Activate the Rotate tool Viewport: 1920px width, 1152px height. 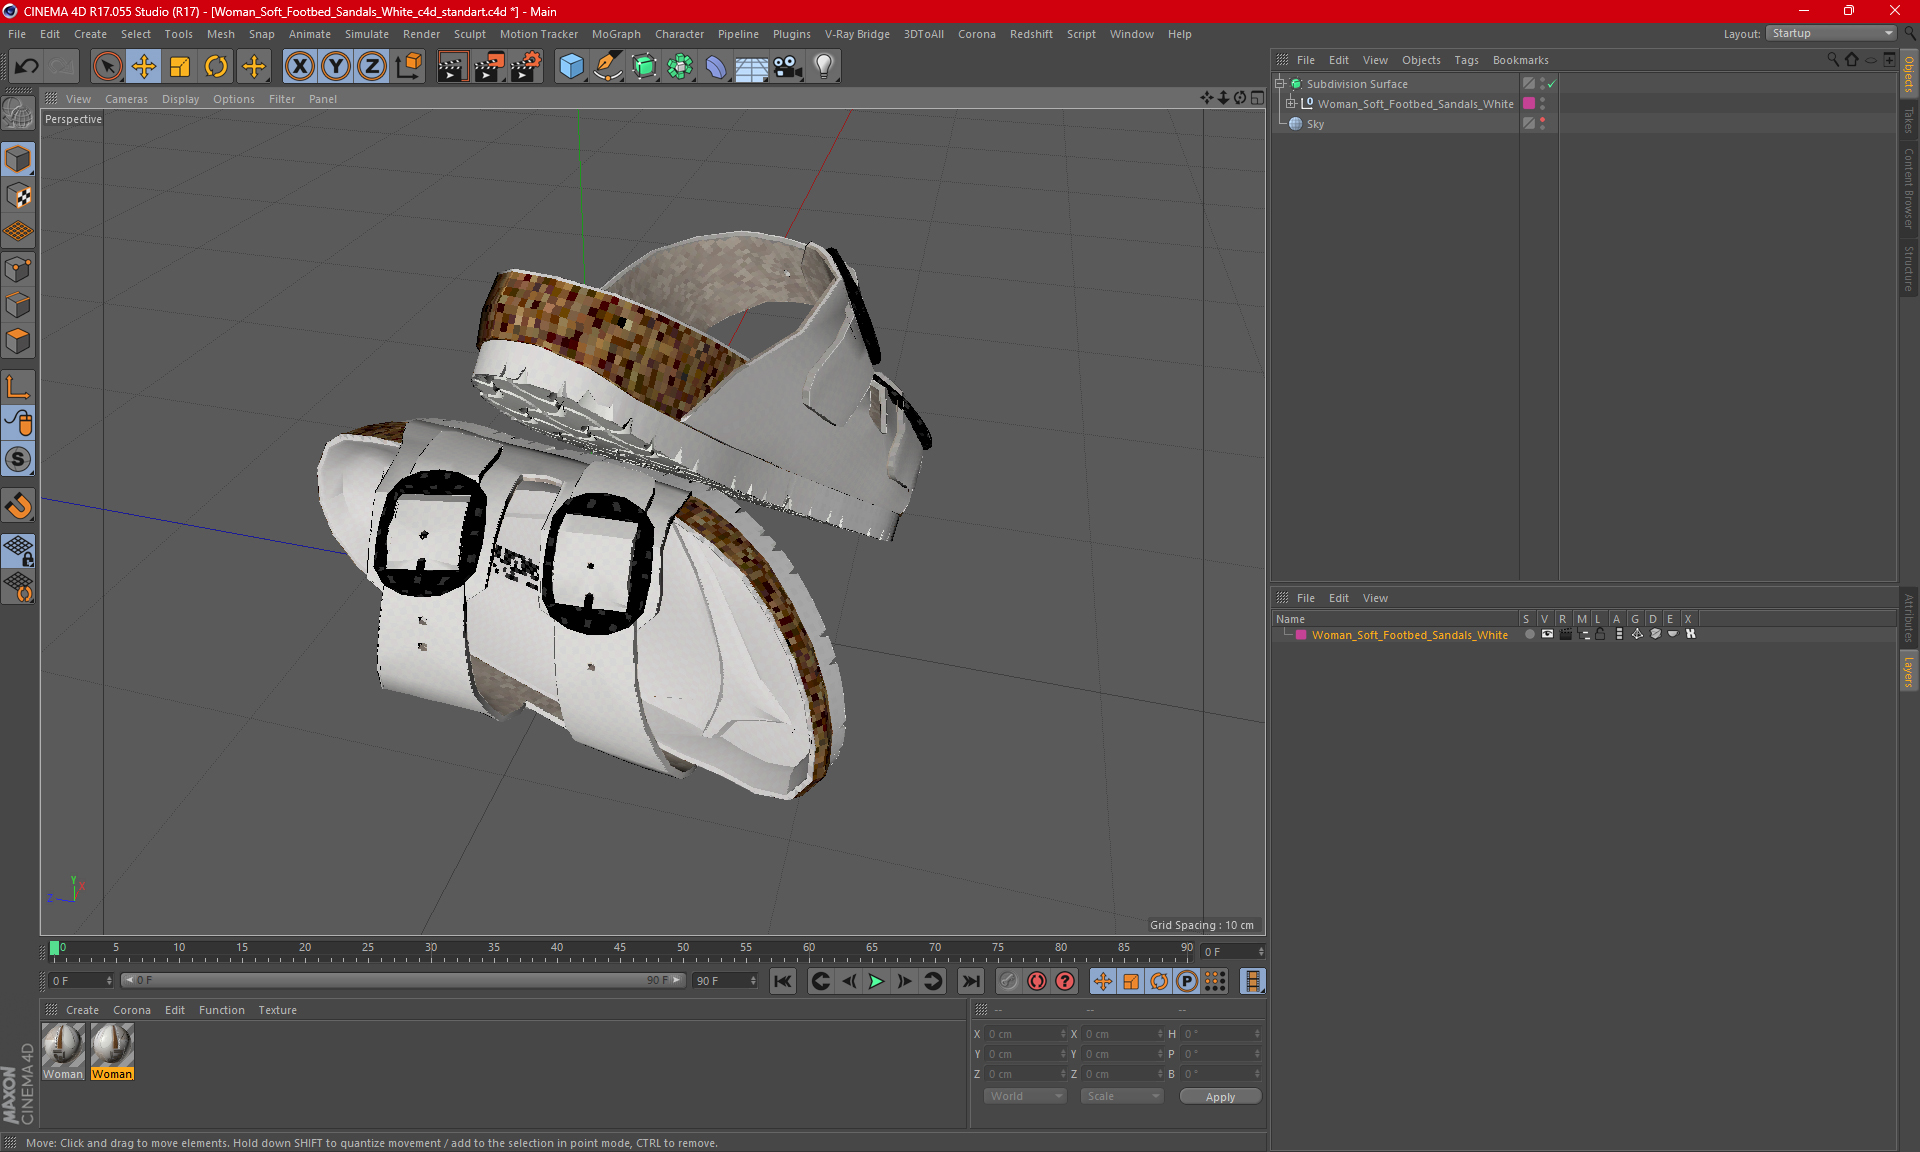click(x=216, y=67)
